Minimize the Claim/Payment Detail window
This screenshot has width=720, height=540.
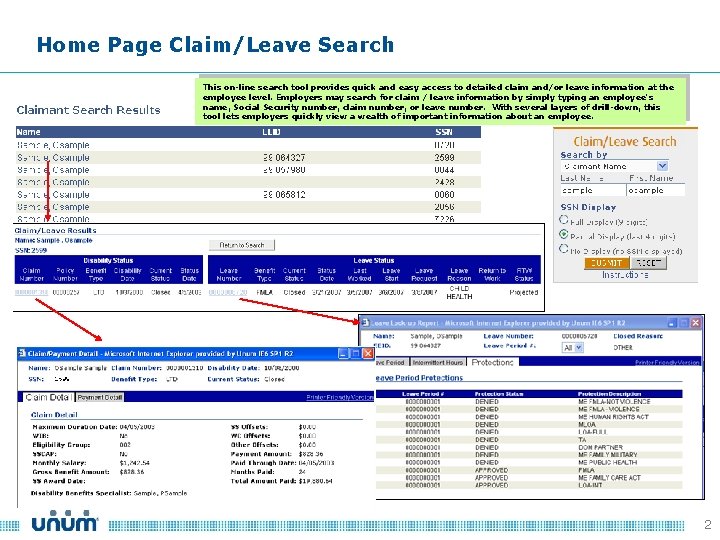coord(343,354)
